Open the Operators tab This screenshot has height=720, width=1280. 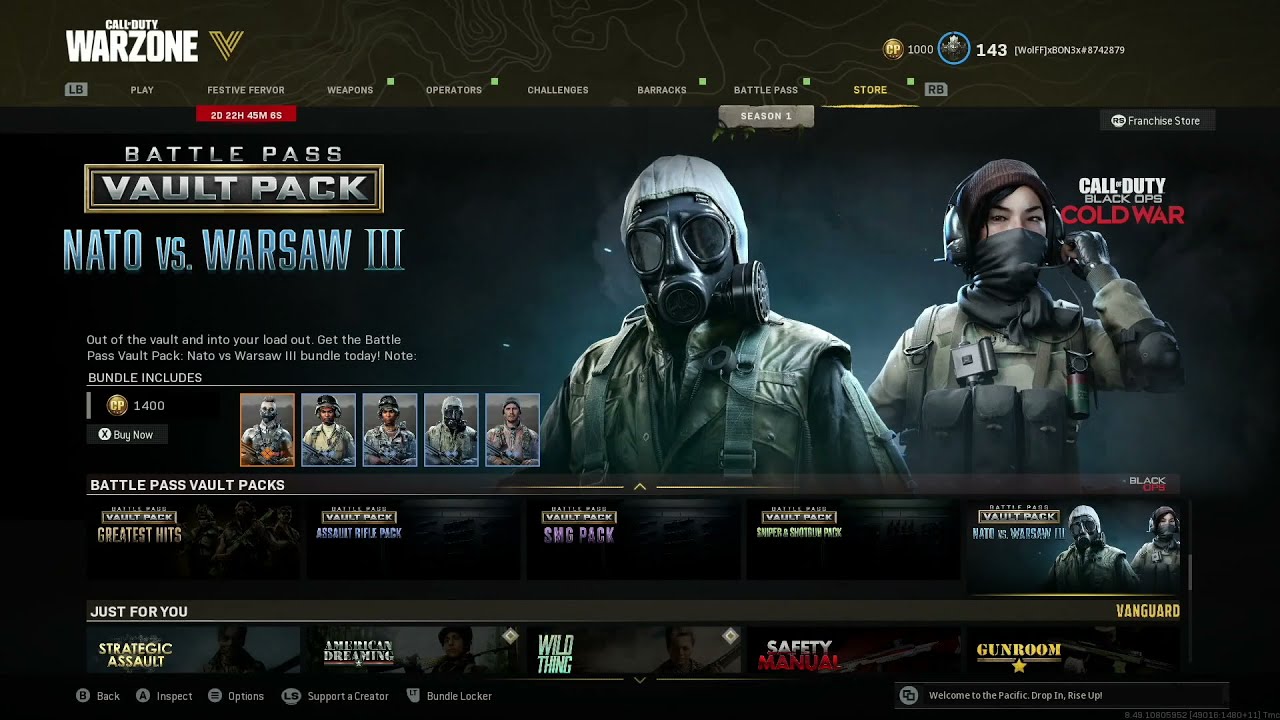coord(454,90)
